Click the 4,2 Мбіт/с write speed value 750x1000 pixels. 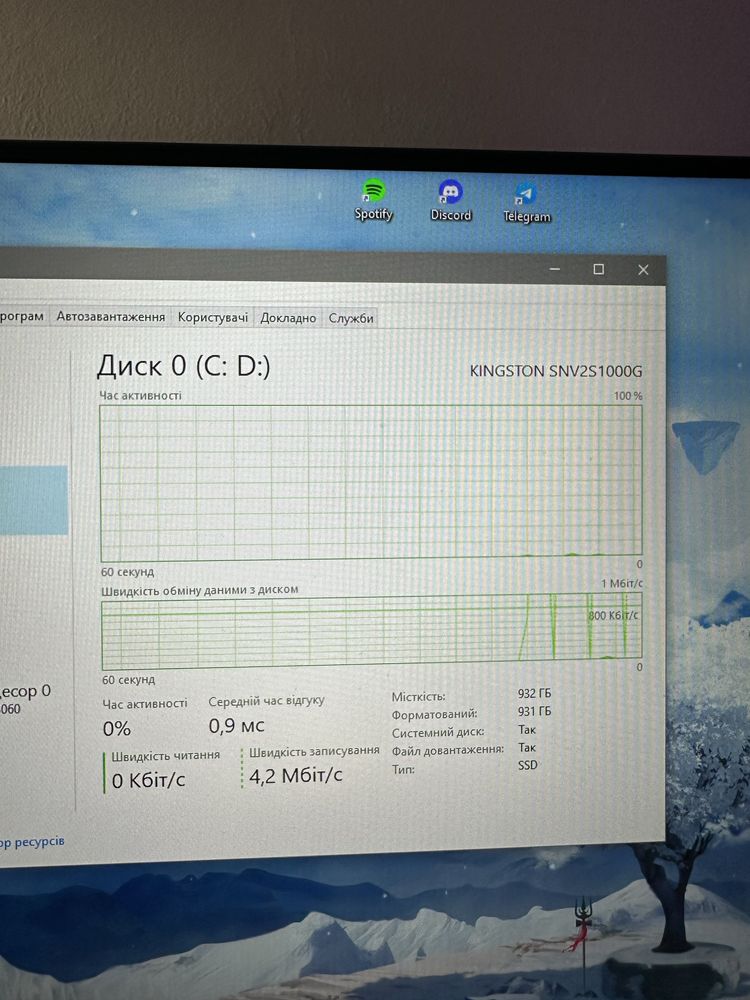(295, 776)
